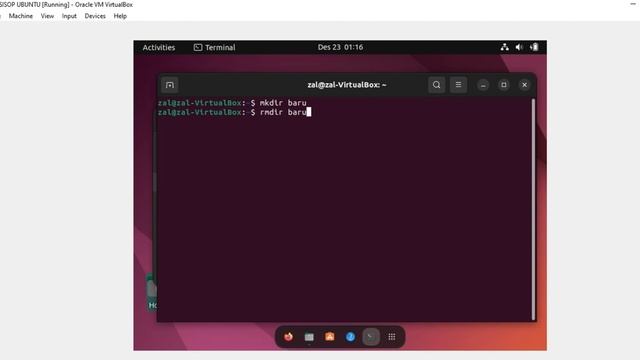Open Ubuntu Software from the dock
This screenshot has width=640, height=360.
tap(330, 337)
